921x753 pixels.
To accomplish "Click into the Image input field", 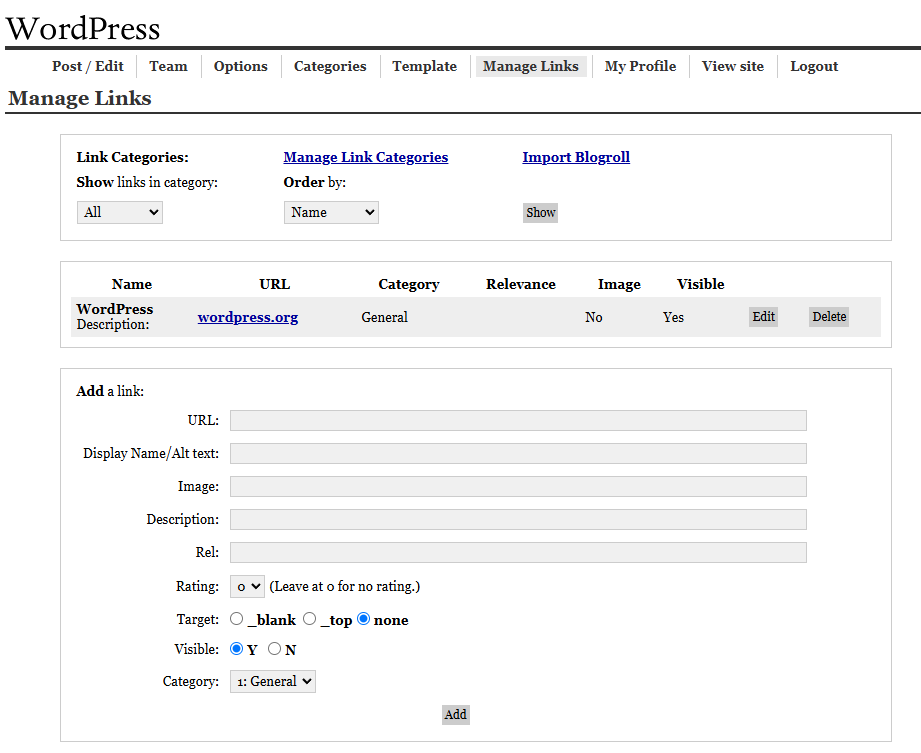I will coord(518,486).
